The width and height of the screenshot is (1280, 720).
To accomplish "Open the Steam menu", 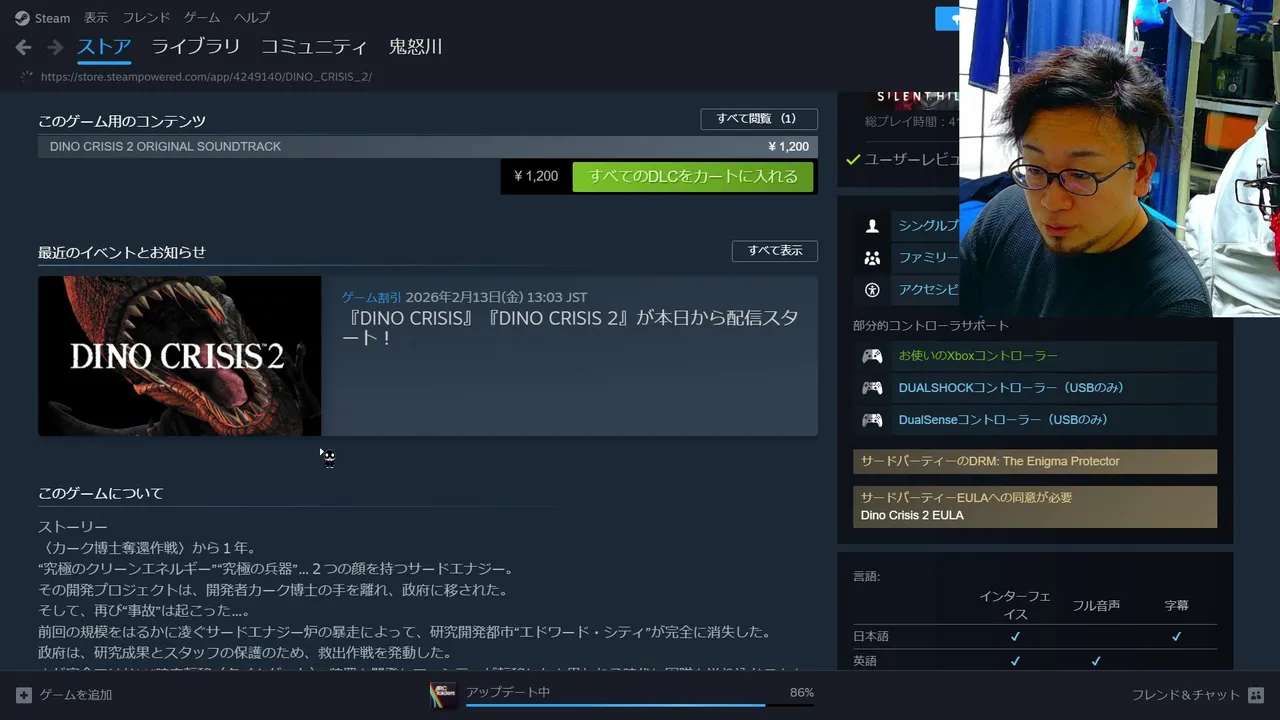I will (x=52, y=18).
